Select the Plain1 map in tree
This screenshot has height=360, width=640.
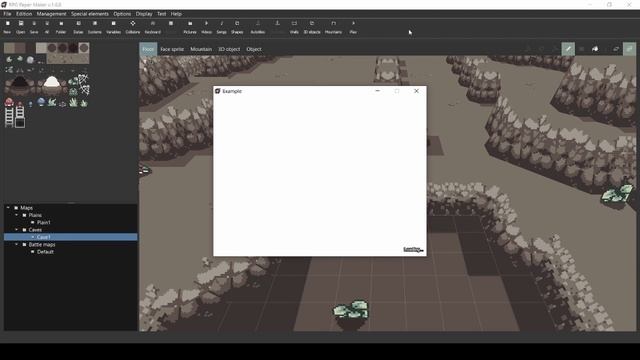(x=44, y=222)
